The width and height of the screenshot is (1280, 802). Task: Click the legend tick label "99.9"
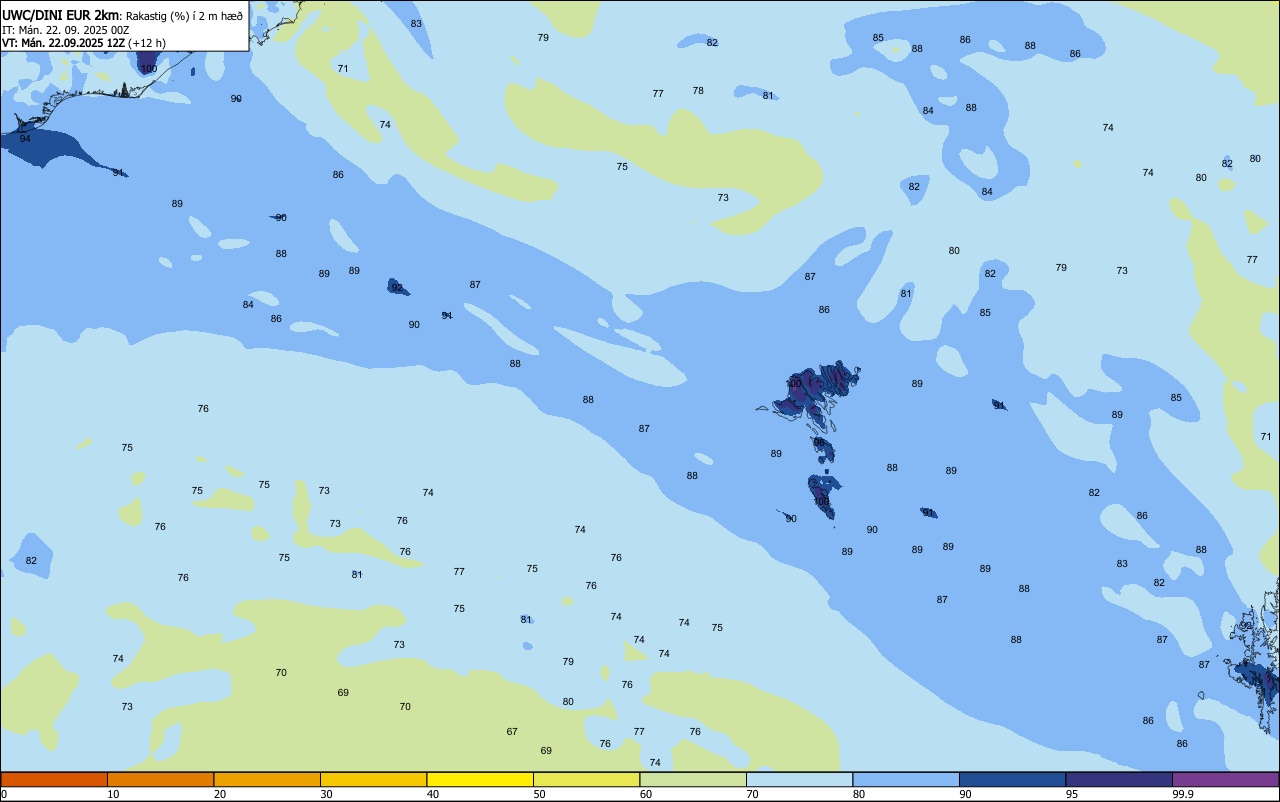[x=1183, y=794]
